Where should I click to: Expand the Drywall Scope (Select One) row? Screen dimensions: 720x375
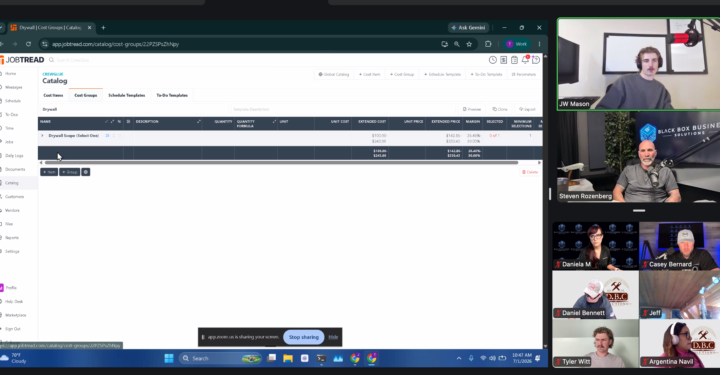coord(42,136)
